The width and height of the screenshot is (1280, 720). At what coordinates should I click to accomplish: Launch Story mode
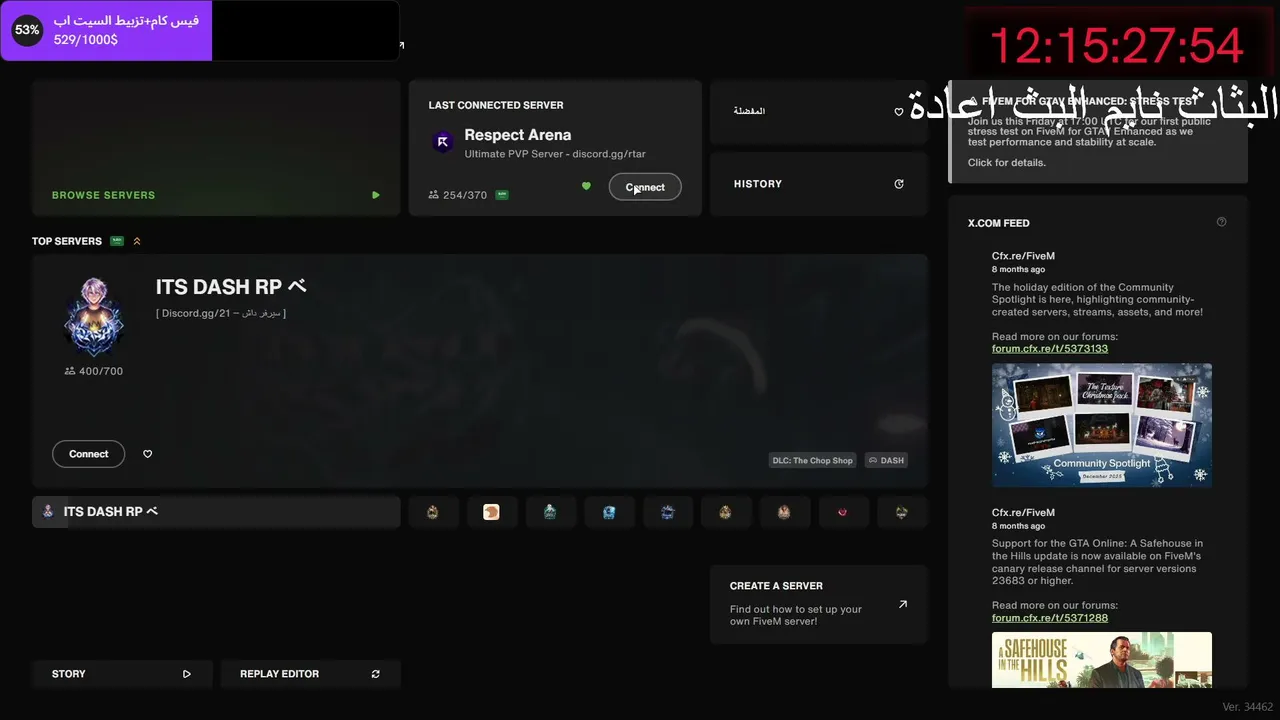click(122, 674)
